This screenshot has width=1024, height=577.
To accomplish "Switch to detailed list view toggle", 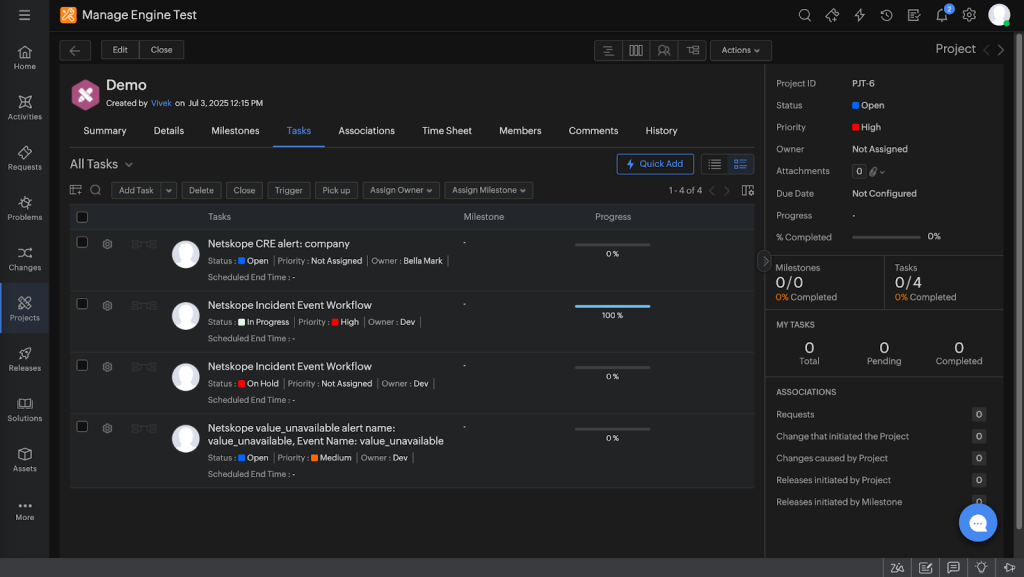I will click(x=740, y=164).
